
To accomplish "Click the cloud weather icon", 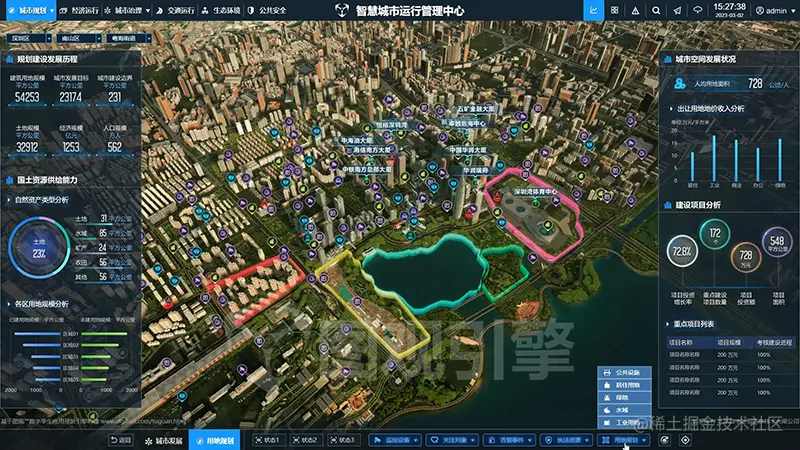I will pyautogui.click(x=697, y=10).
